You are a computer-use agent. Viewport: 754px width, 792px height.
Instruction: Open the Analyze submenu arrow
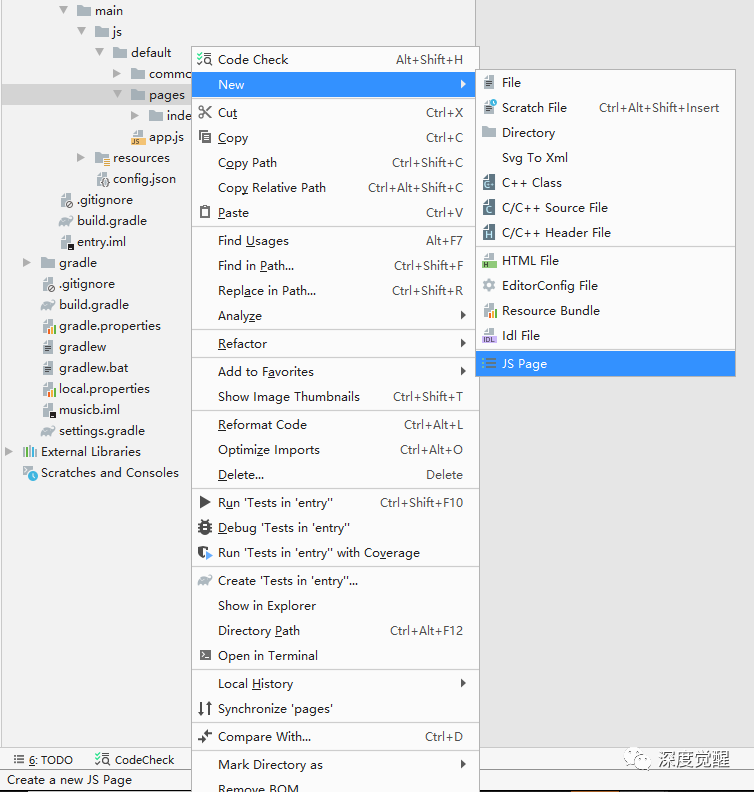tap(463, 315)
